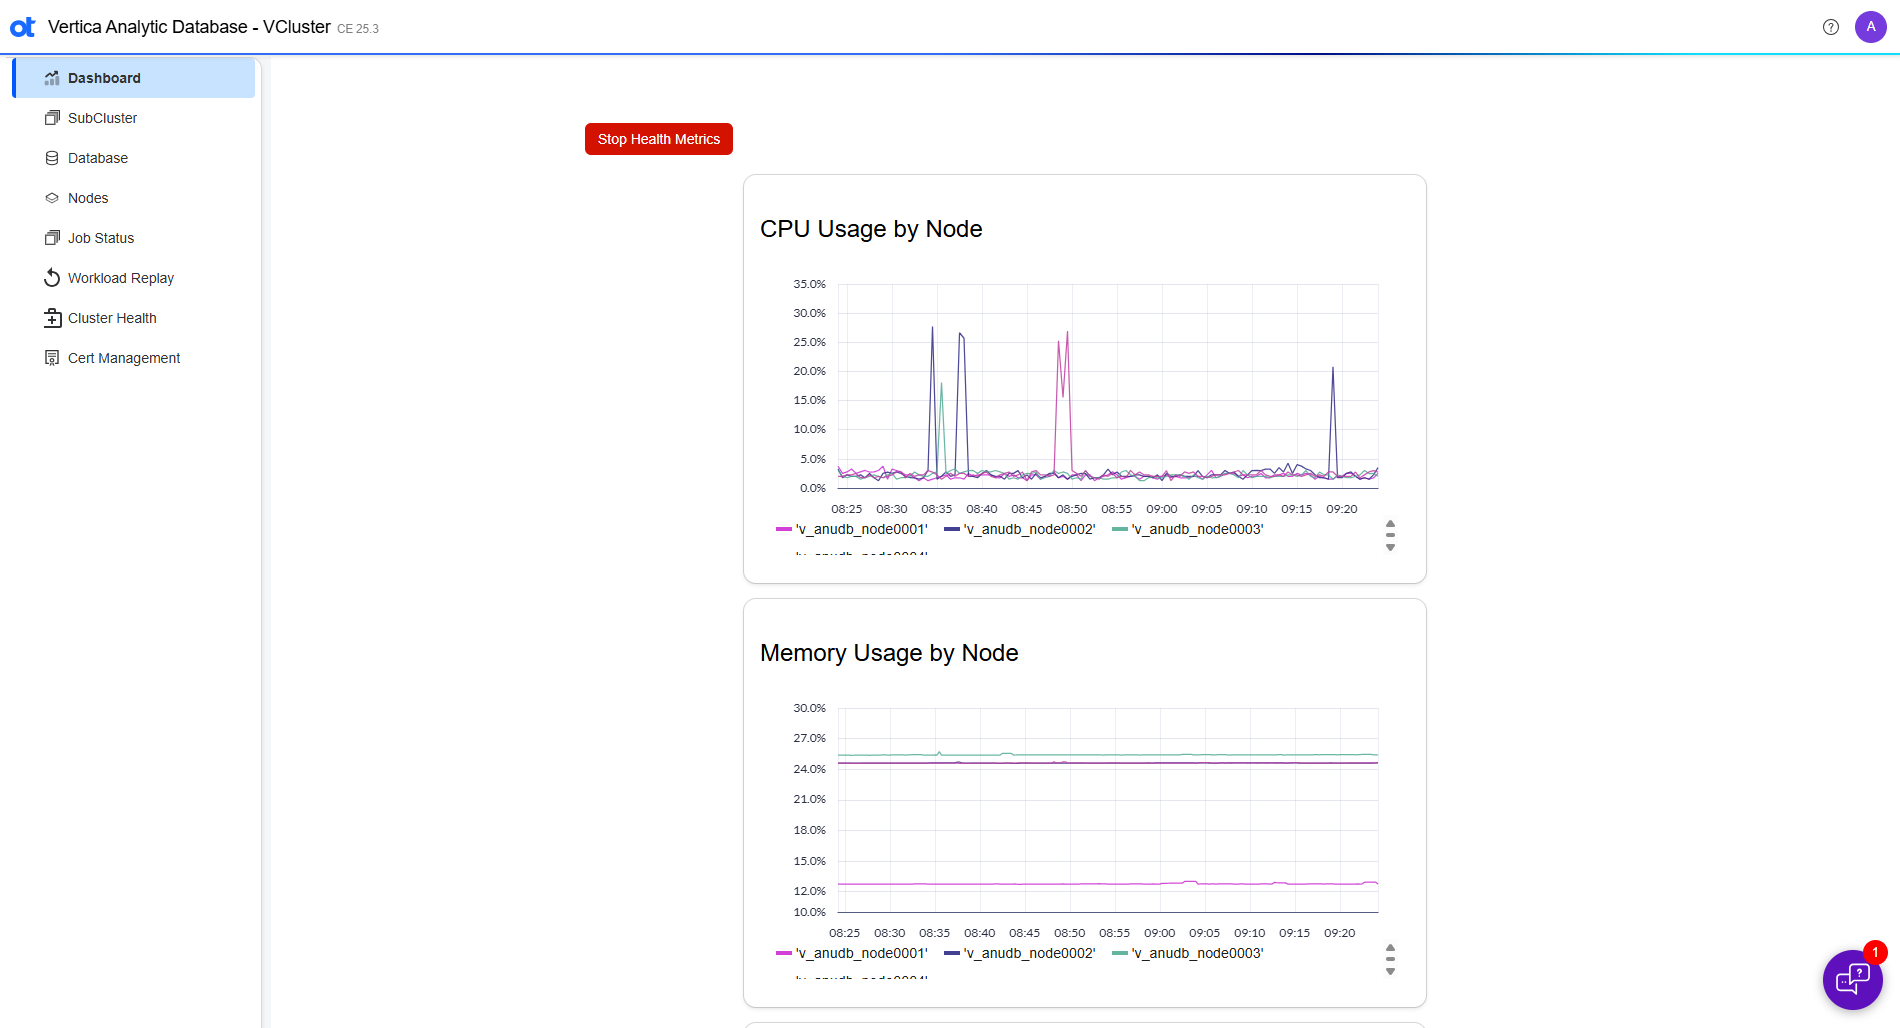This screenshot has width=1900, height=1028.
Task: Open the Nodes menu item
Action: 88,198
